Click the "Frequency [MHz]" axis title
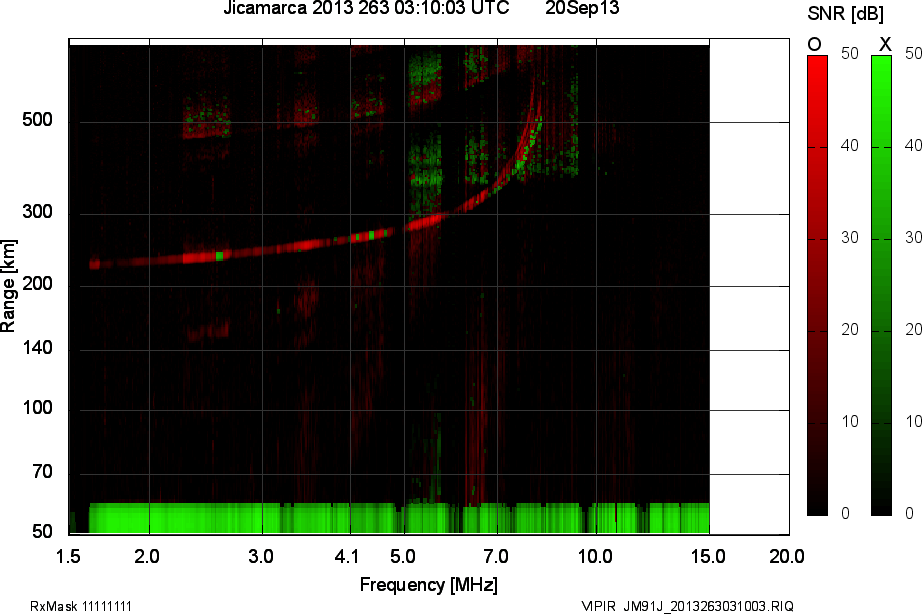Screen dimensions: 922x614 [x=429, y=585]
